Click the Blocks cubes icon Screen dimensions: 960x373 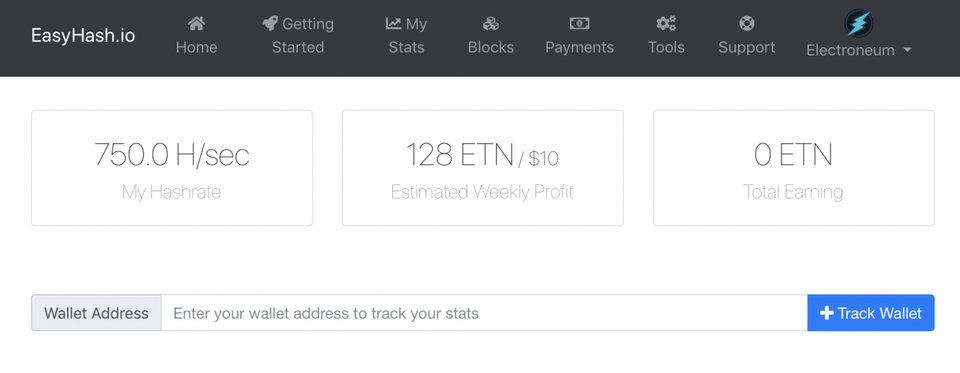(x=490, y=24)
